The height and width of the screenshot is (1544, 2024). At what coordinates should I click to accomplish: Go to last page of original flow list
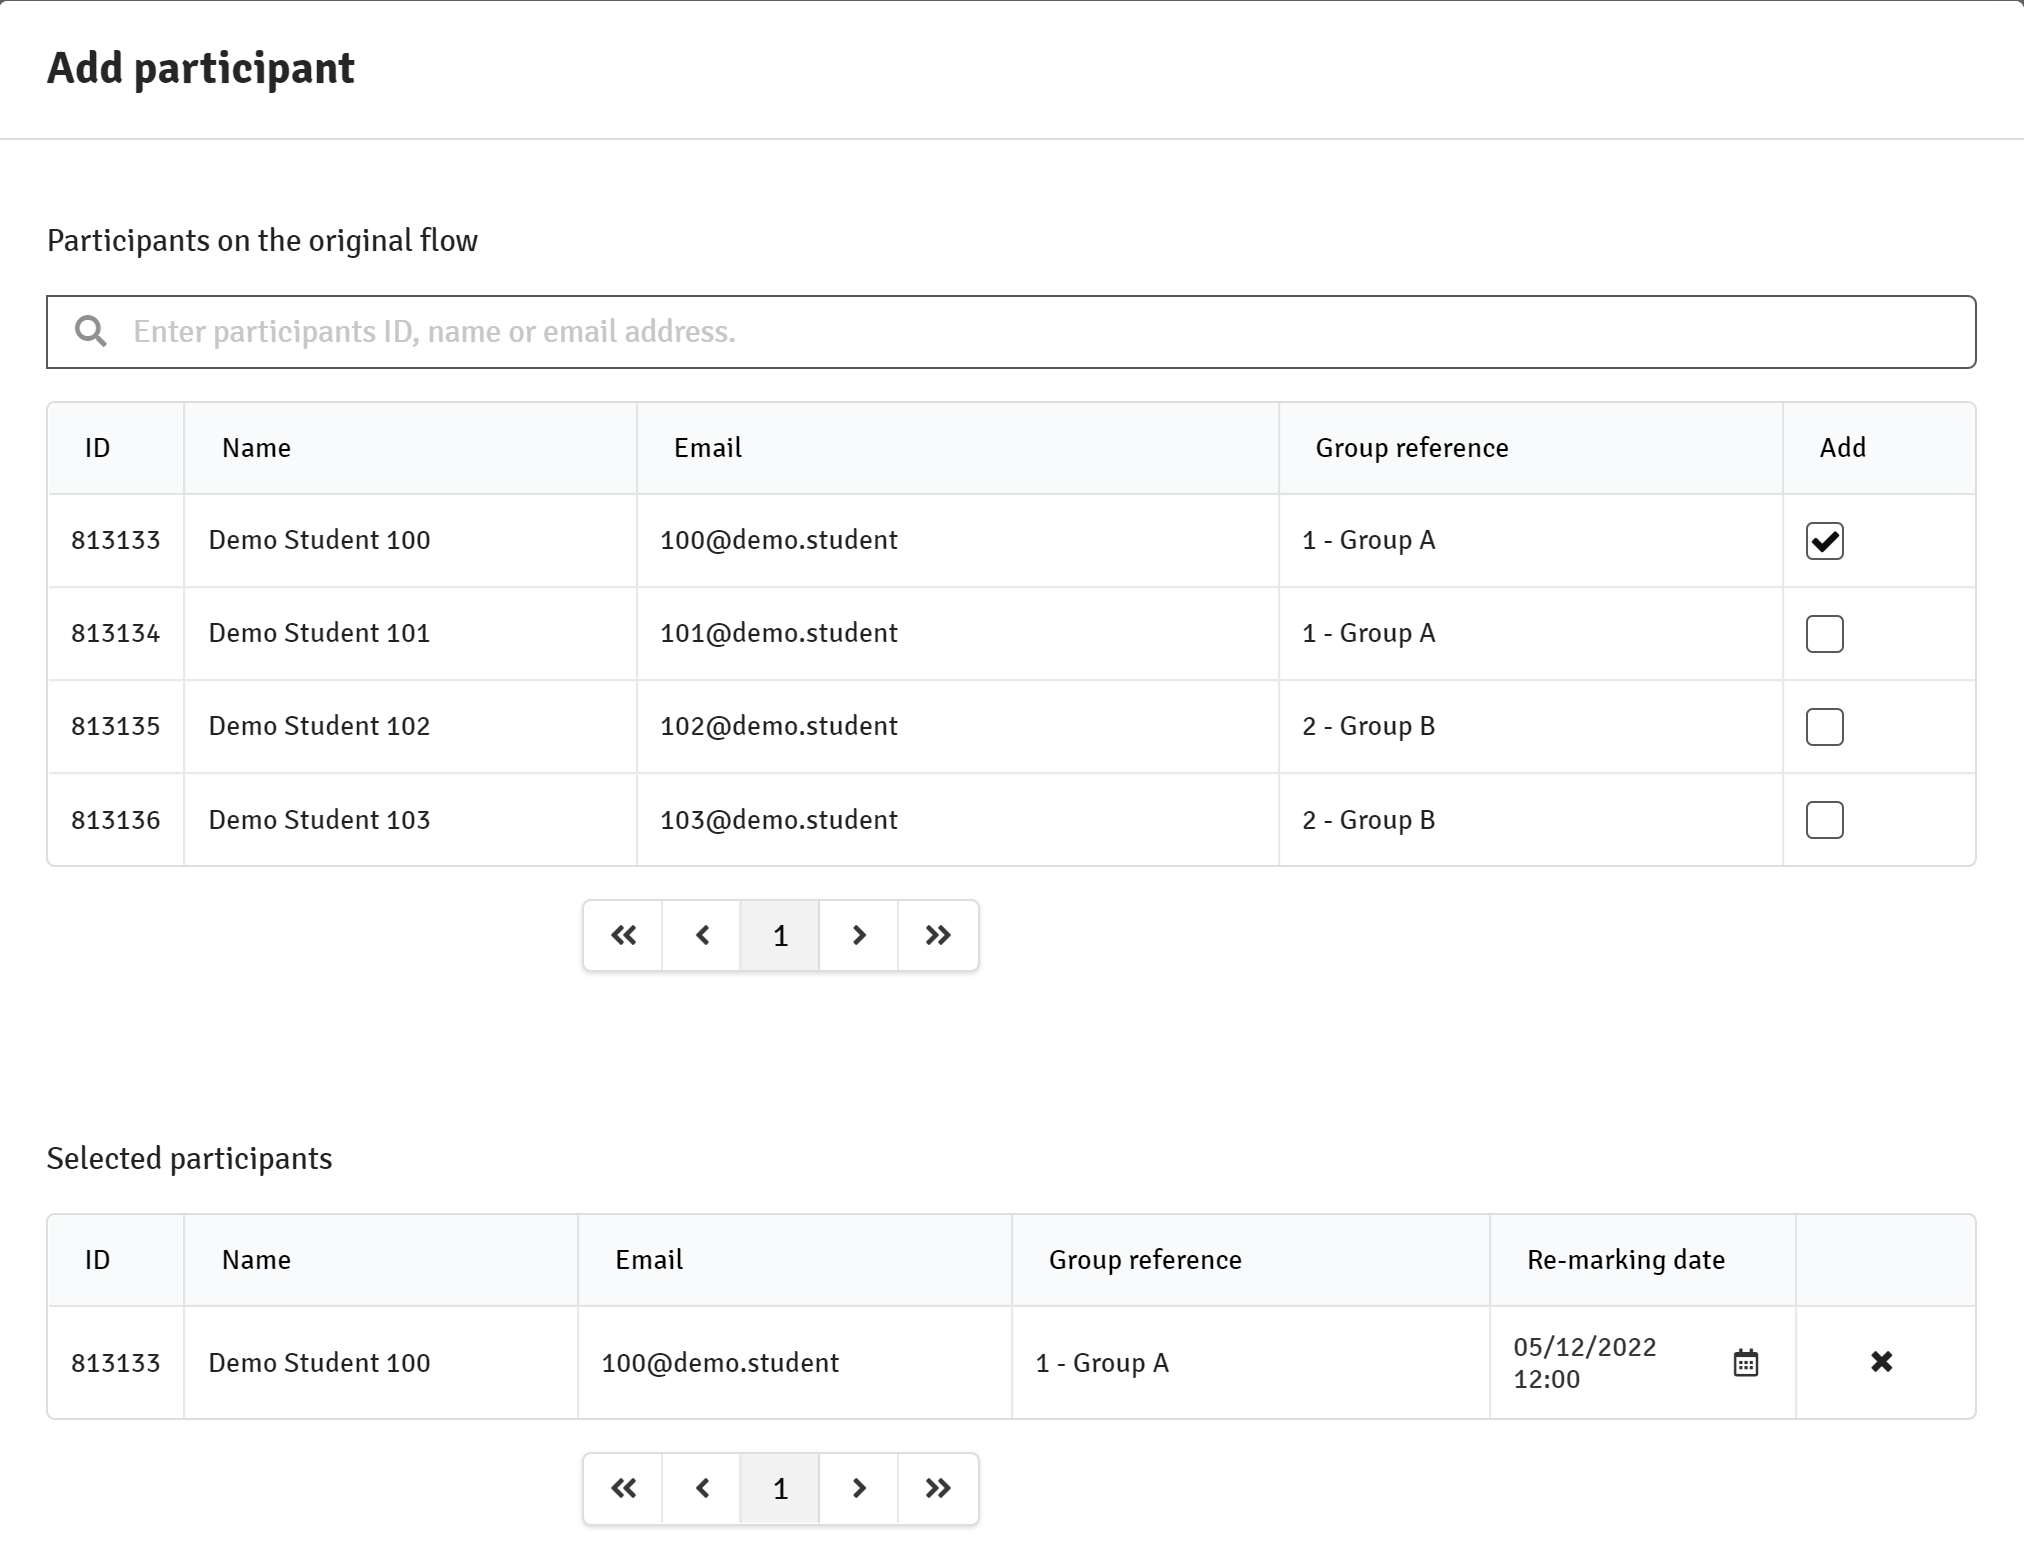click(x=938, y=936)
